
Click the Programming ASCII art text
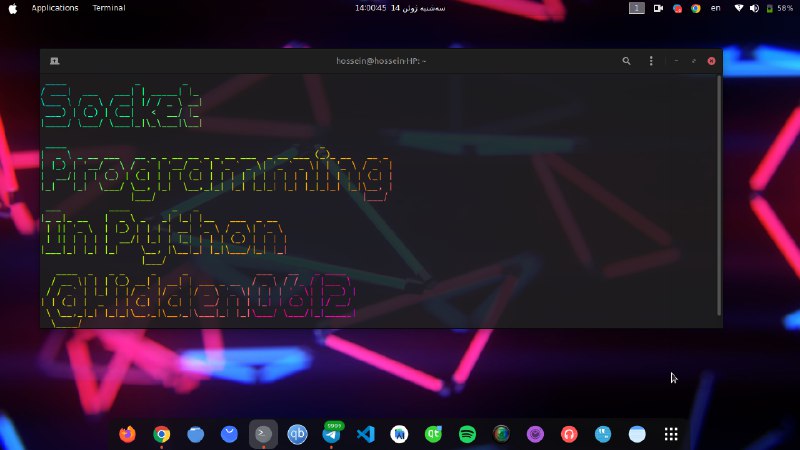coord(216,173)
